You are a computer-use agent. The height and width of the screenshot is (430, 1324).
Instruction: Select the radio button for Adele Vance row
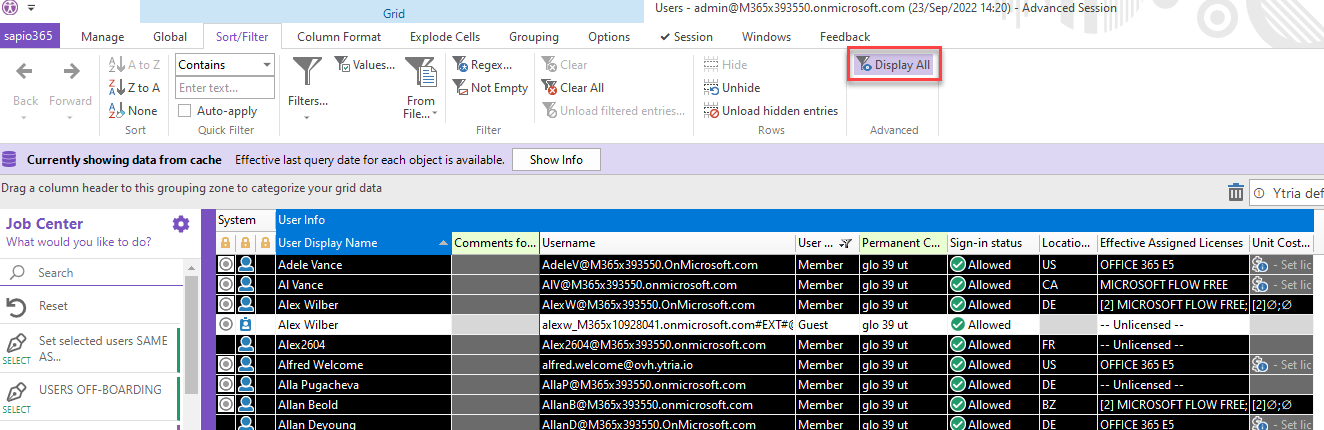226,265
